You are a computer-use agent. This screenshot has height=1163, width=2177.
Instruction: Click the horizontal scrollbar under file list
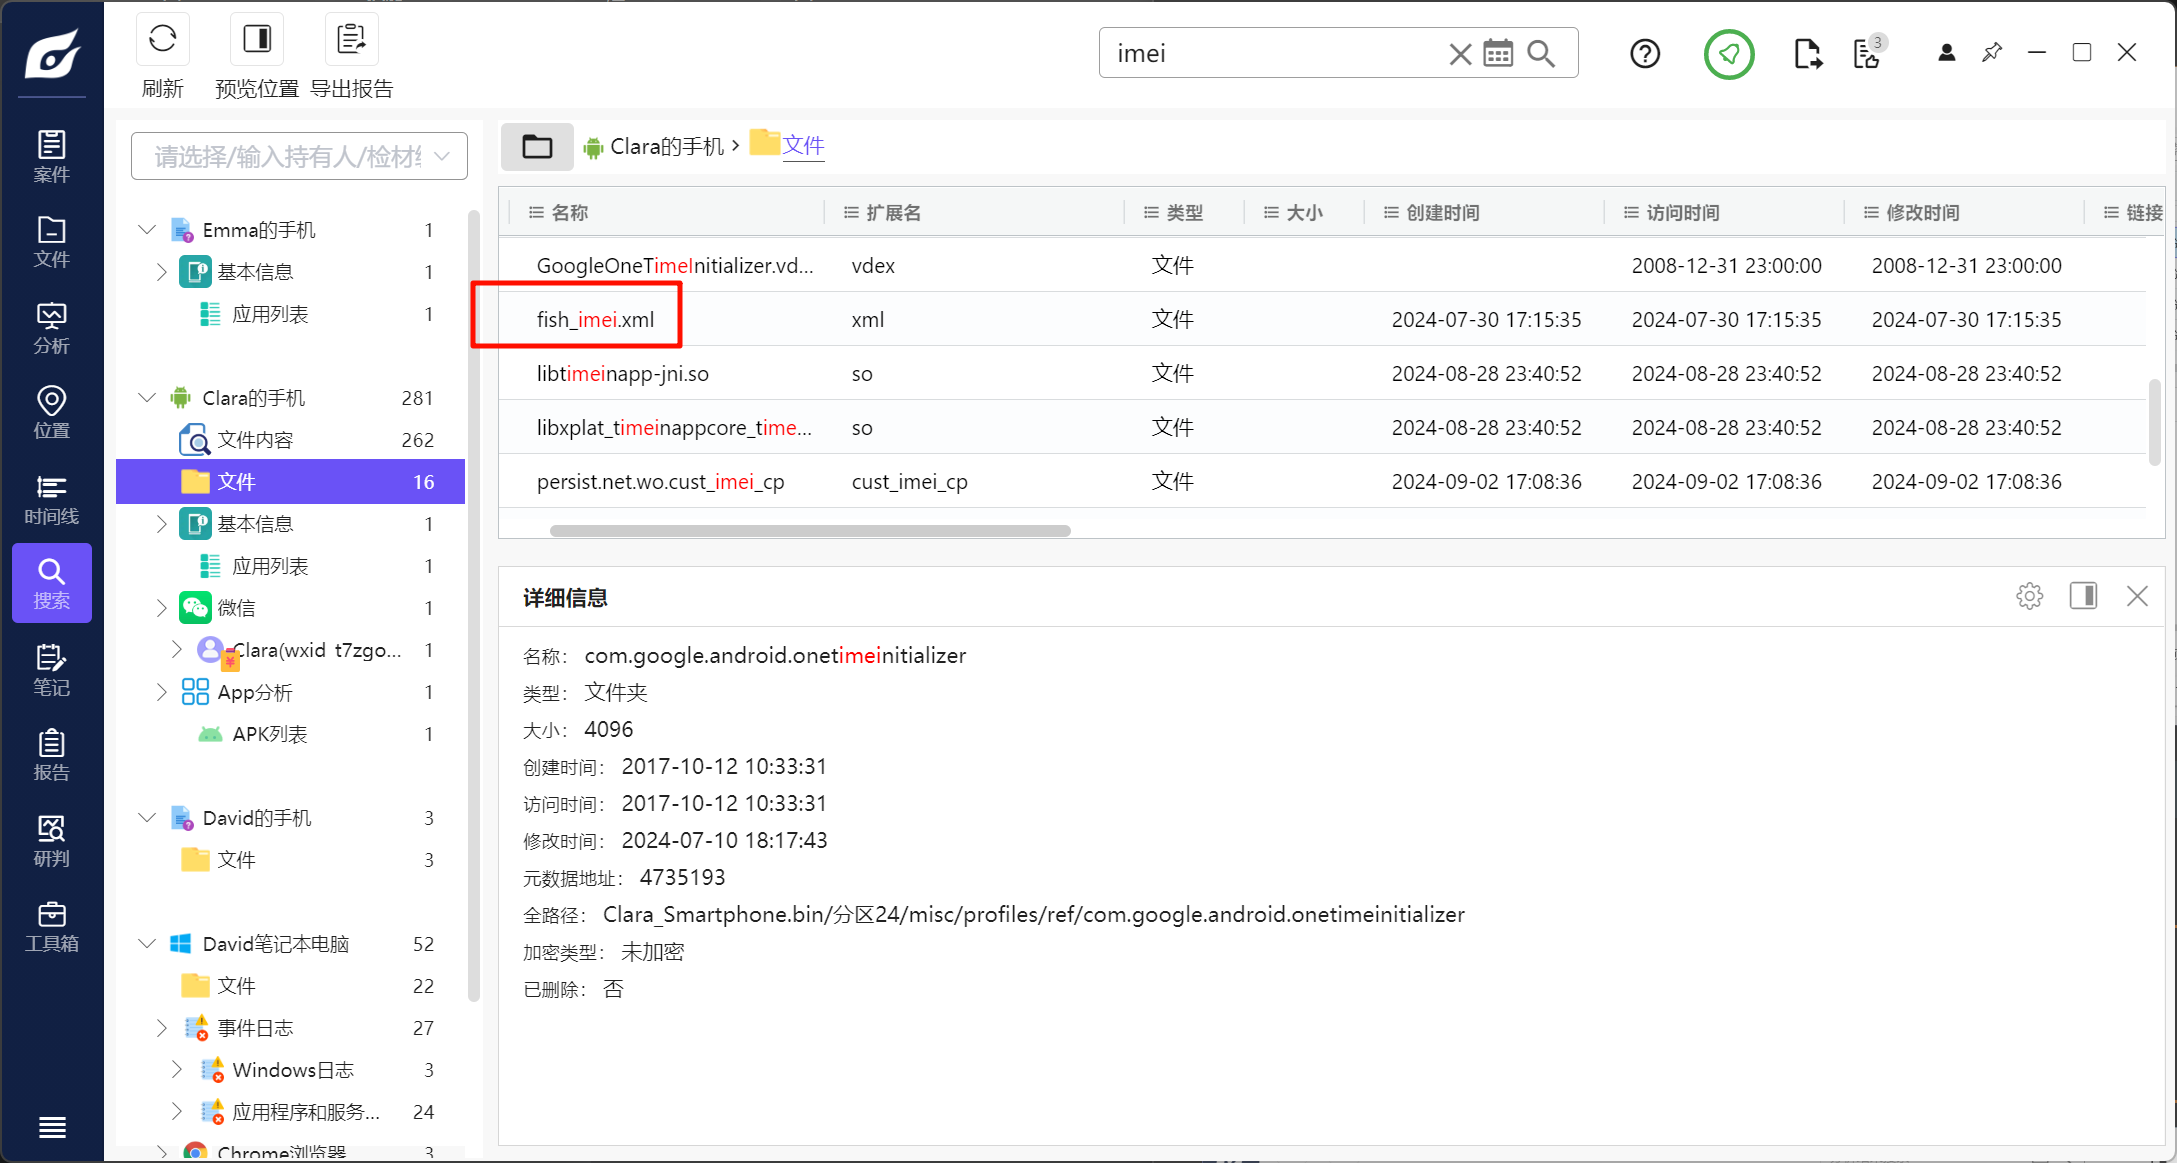[x=810, y=531]
